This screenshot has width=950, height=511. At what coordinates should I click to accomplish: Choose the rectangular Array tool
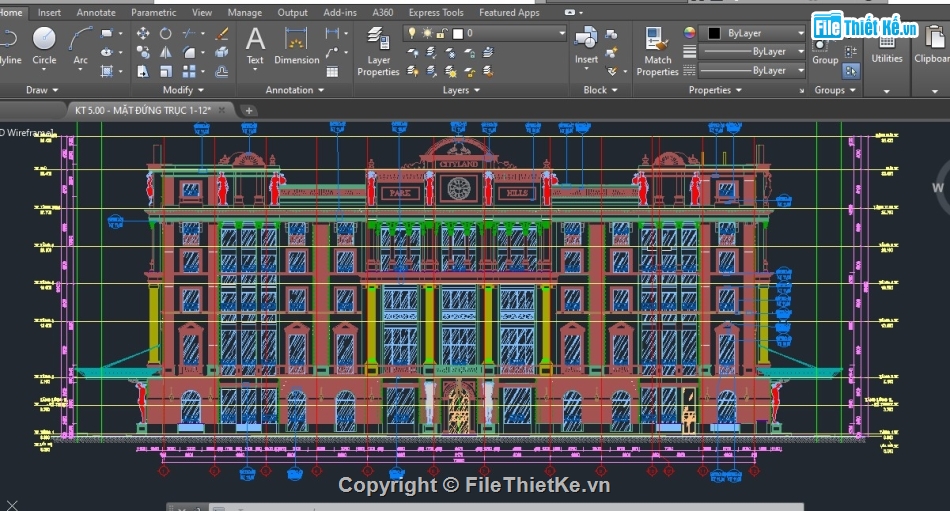coord(189,72)
